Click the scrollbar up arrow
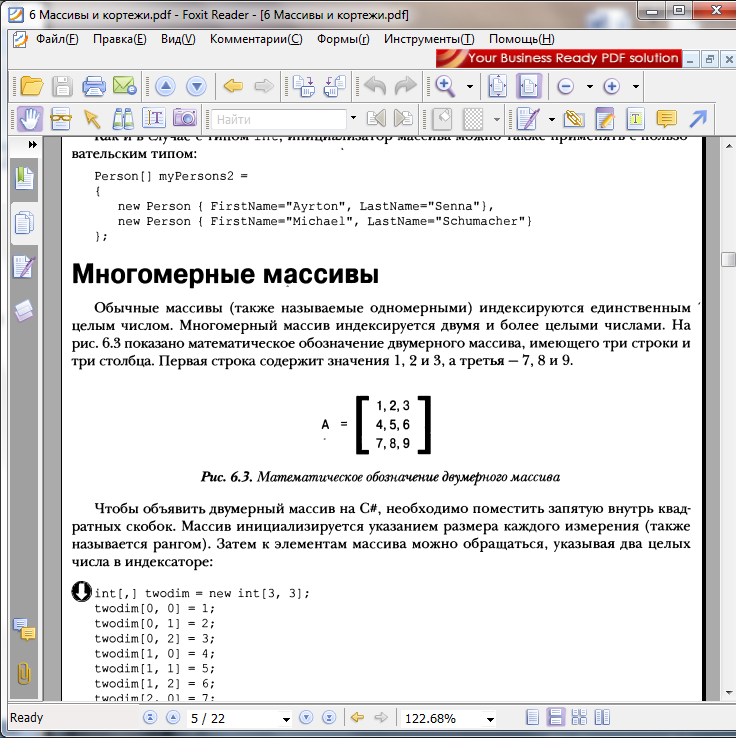 pyautogui.click(x=729, y=146)
